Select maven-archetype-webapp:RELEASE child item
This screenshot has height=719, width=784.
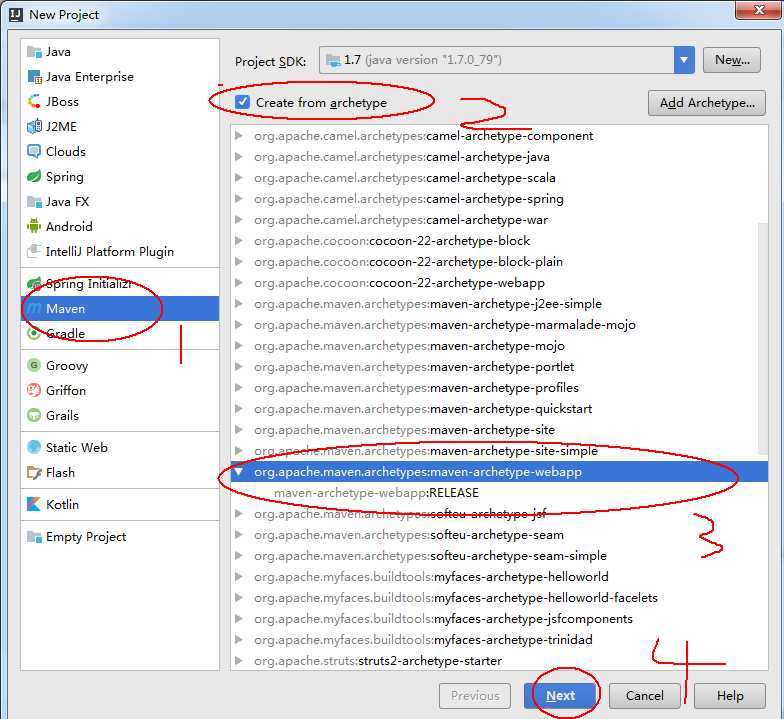499,492
